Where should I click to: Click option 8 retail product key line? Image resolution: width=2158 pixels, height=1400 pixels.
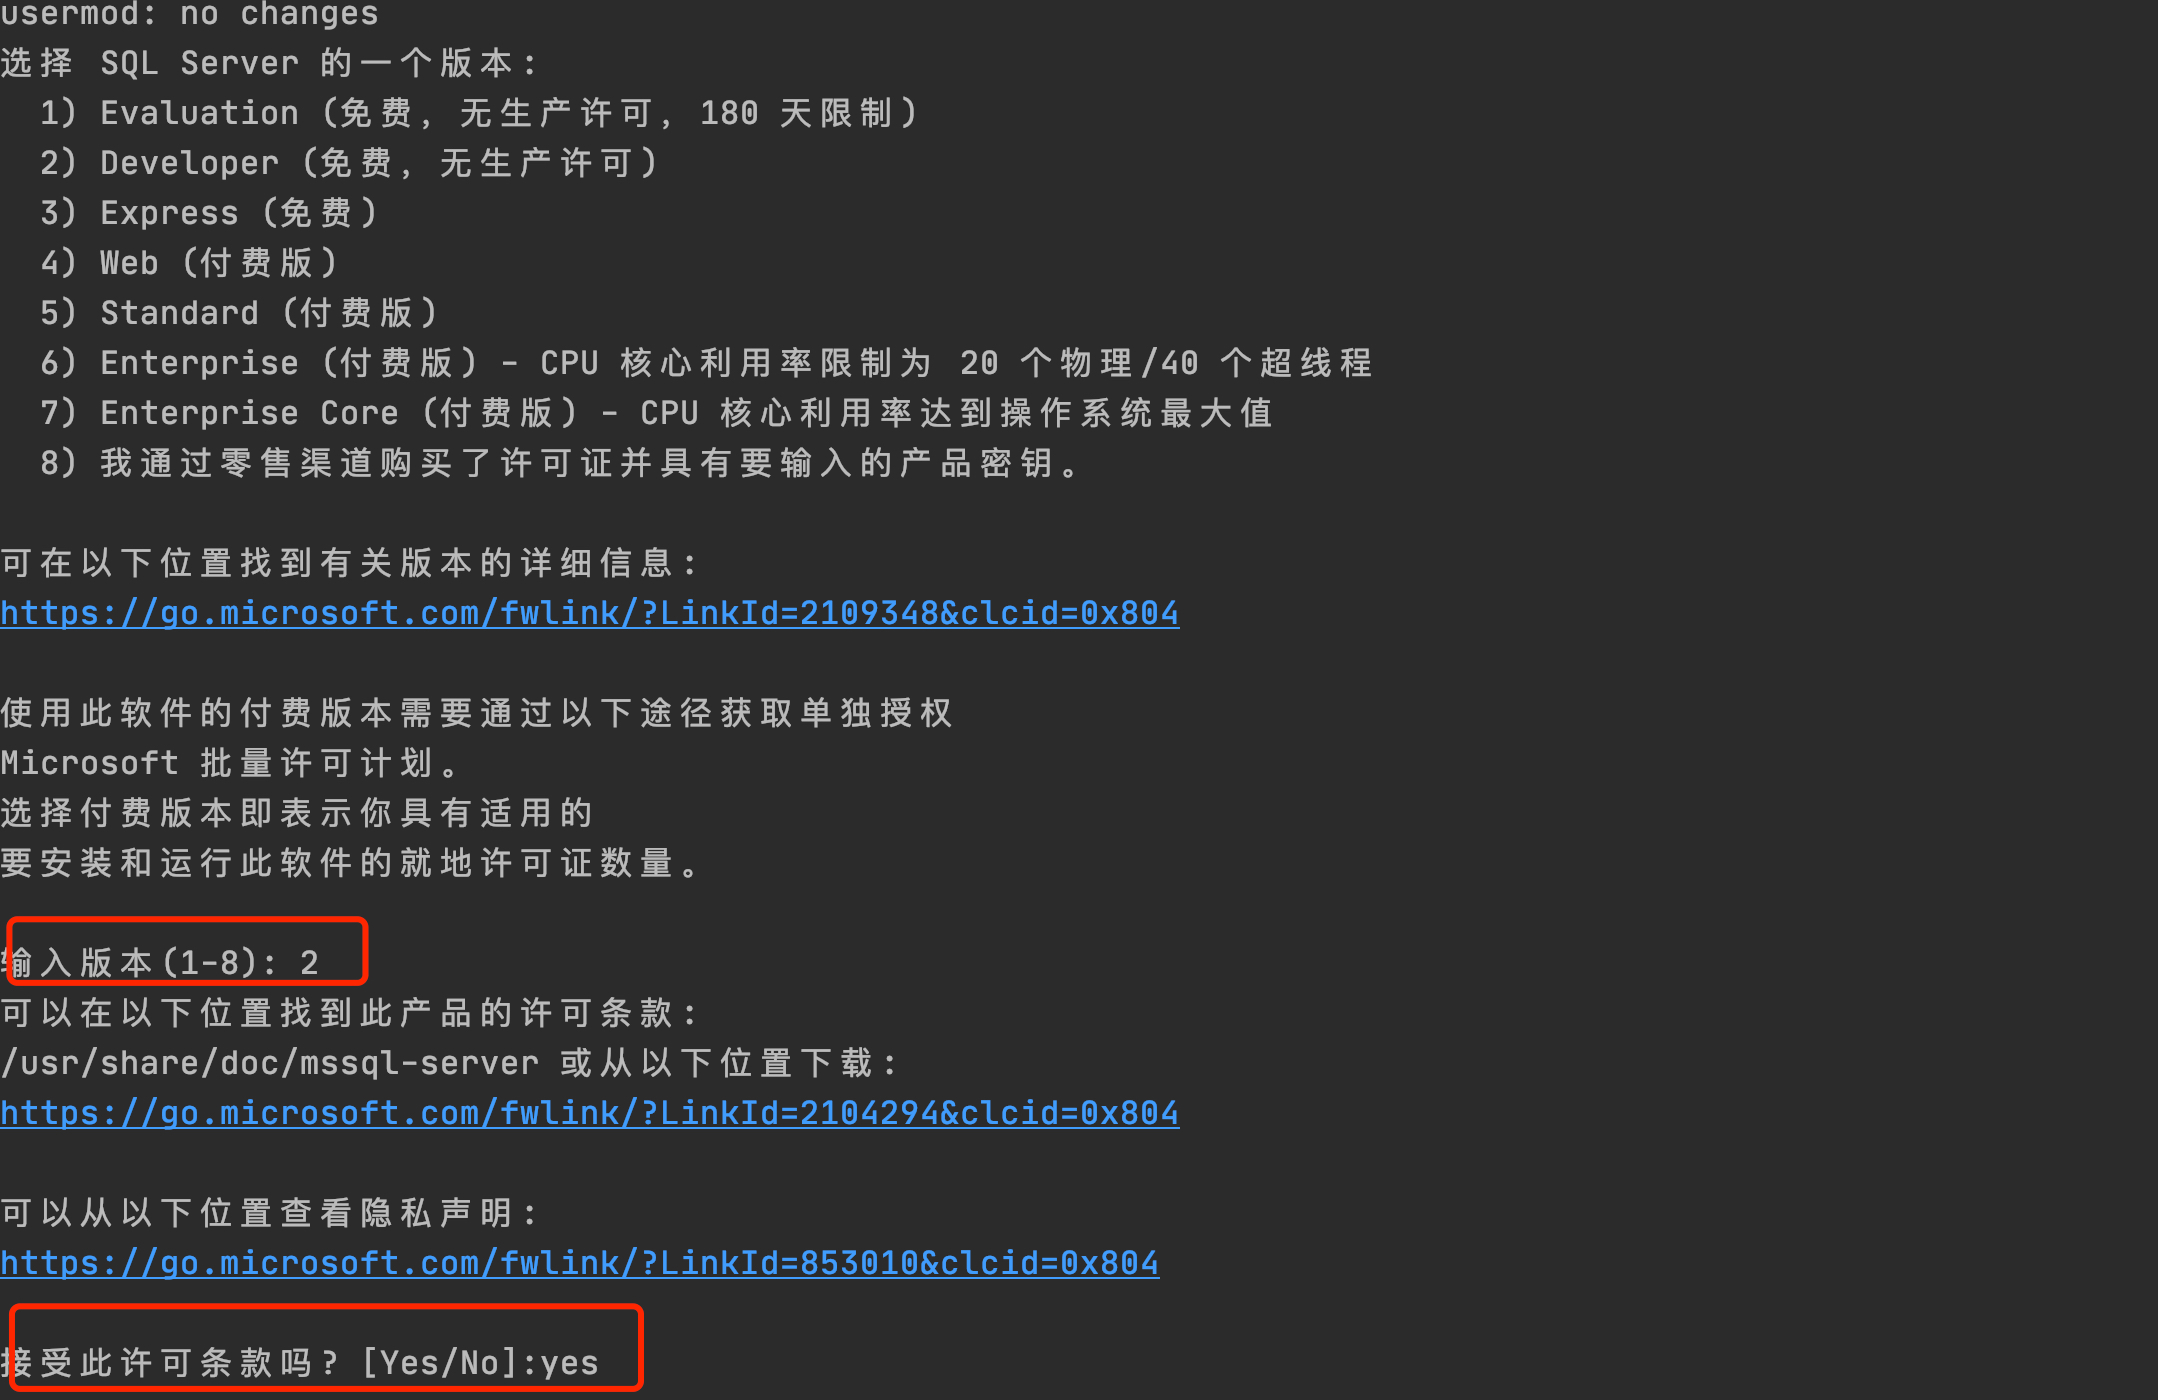coord(560,463)
